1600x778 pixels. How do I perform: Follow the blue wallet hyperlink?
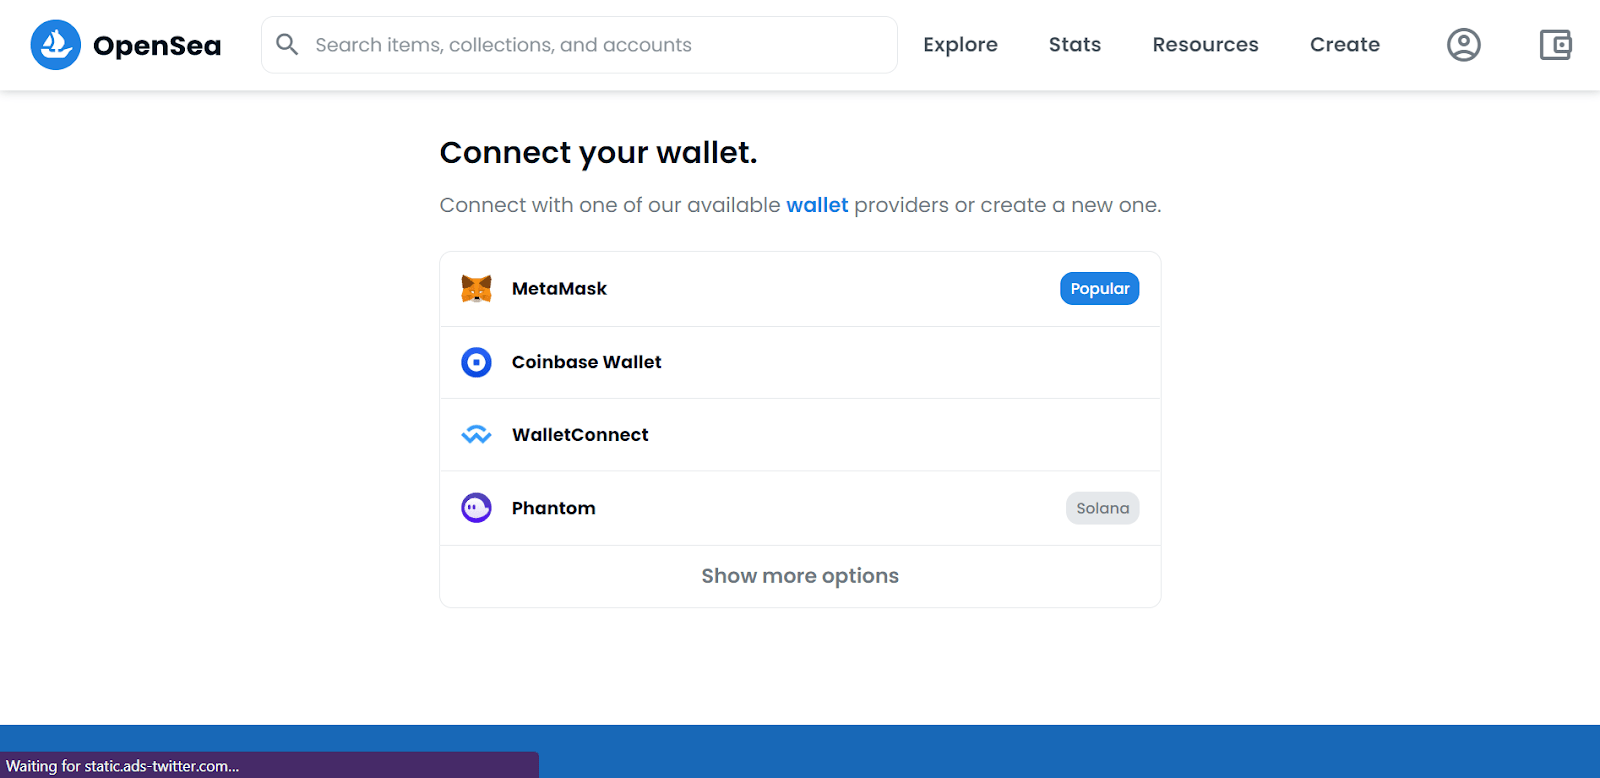click(817, 205)
